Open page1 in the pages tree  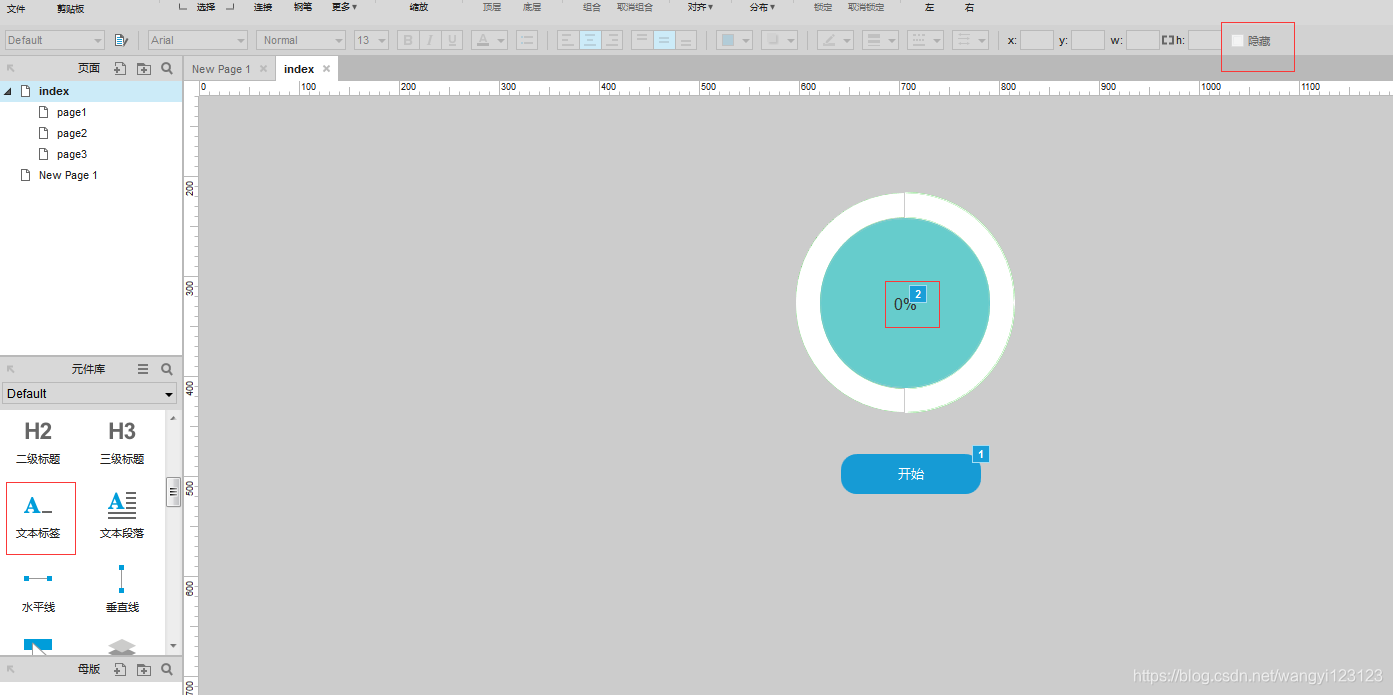coord(71,112)
